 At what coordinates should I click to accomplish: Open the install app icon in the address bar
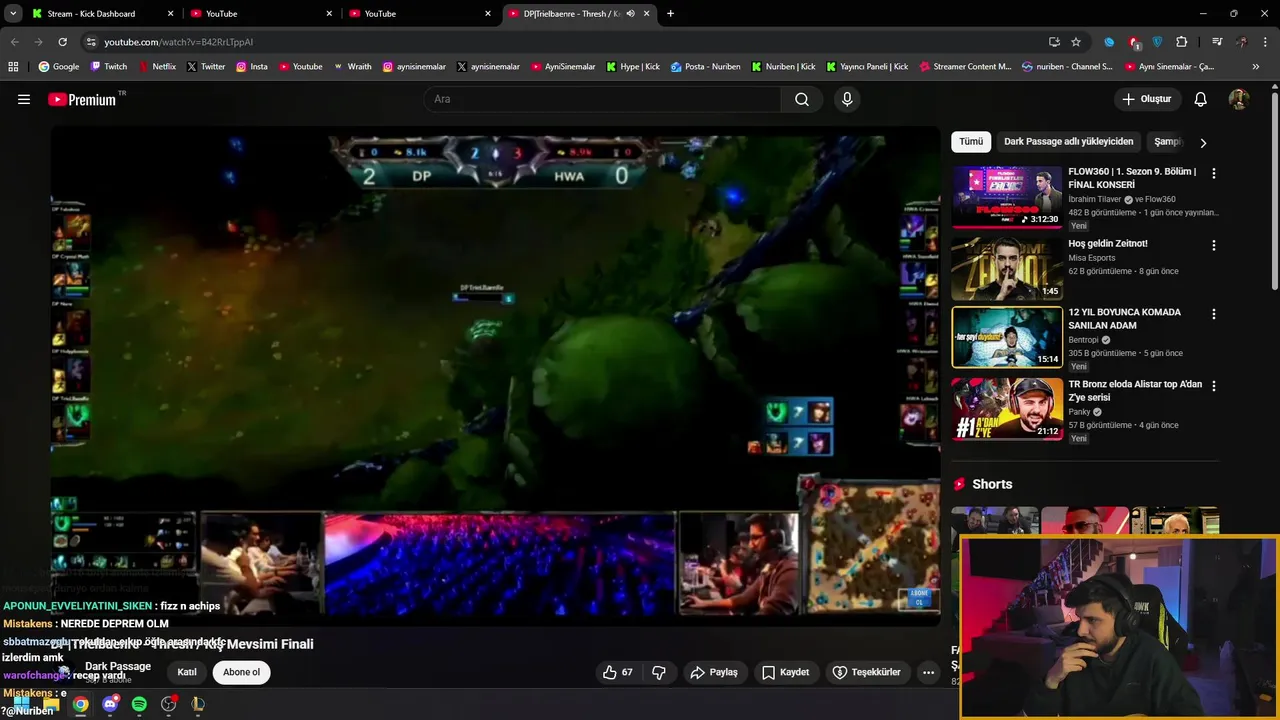point(1054,42)
